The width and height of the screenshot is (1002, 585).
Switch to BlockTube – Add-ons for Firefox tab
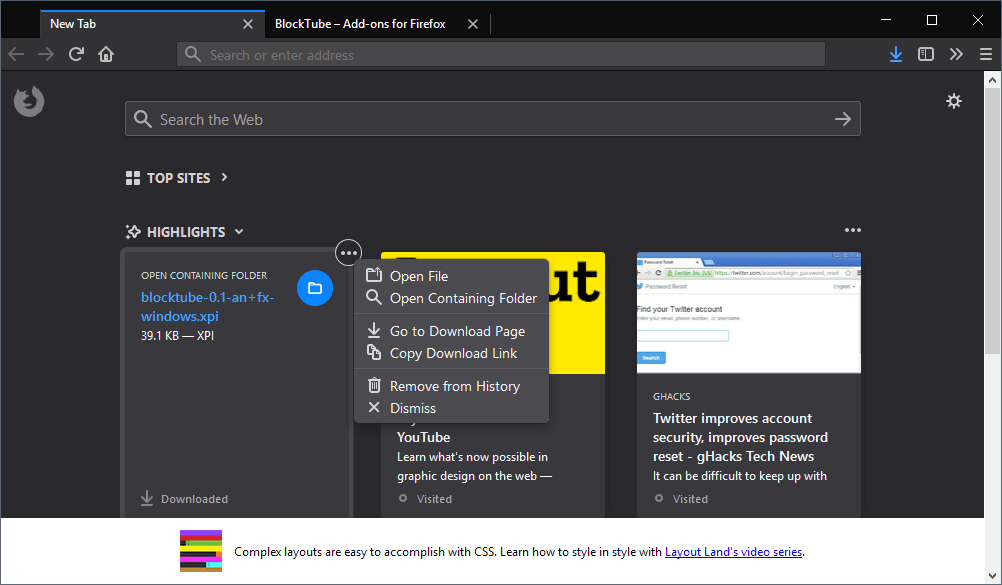(360, 24)
